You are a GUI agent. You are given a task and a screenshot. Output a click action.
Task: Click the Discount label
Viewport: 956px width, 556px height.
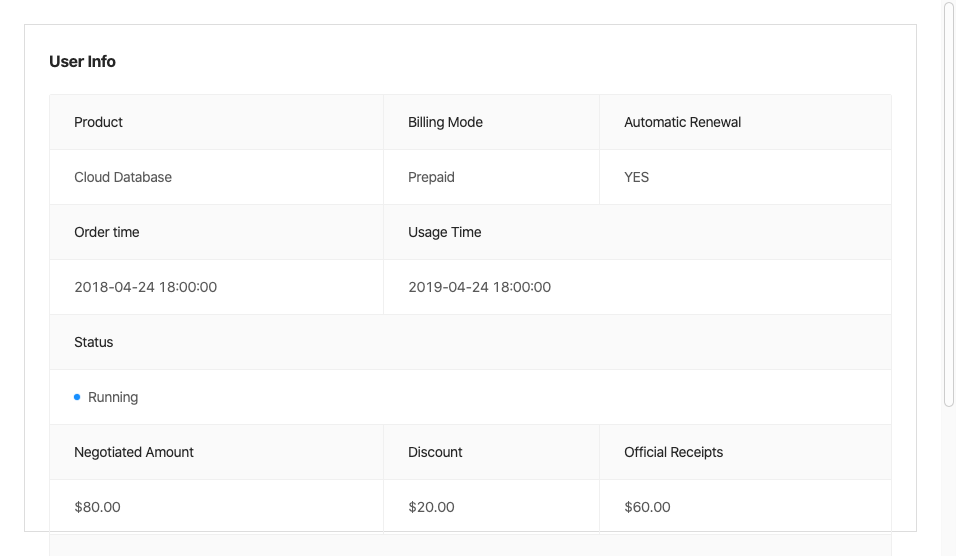(x=435, y=452)
